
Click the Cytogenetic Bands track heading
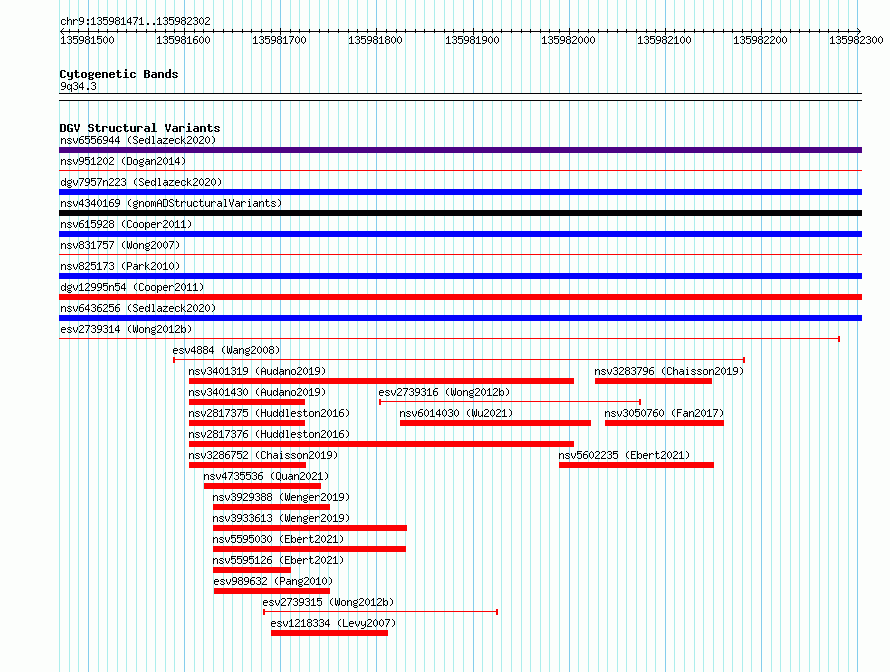click(x=119, y=74)
